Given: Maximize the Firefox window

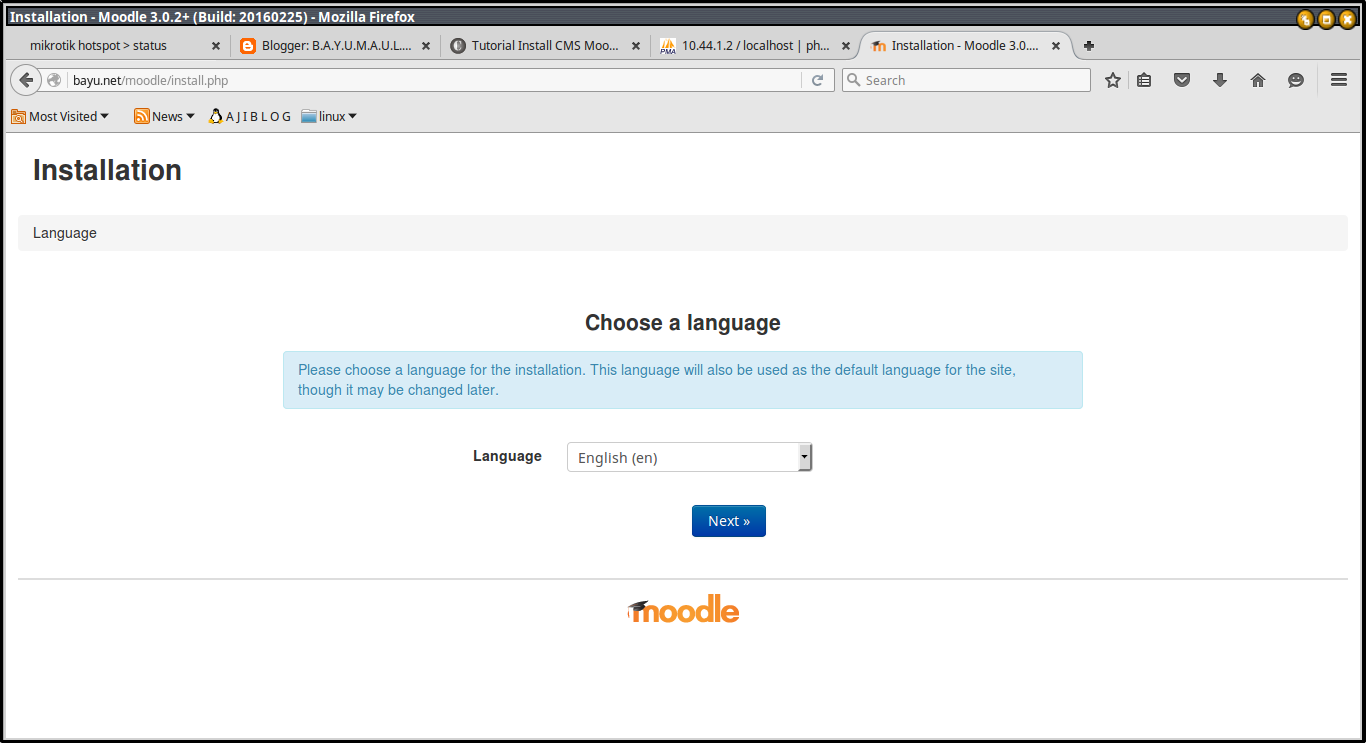Looking at the screenshot, I should click(1326, 19).
